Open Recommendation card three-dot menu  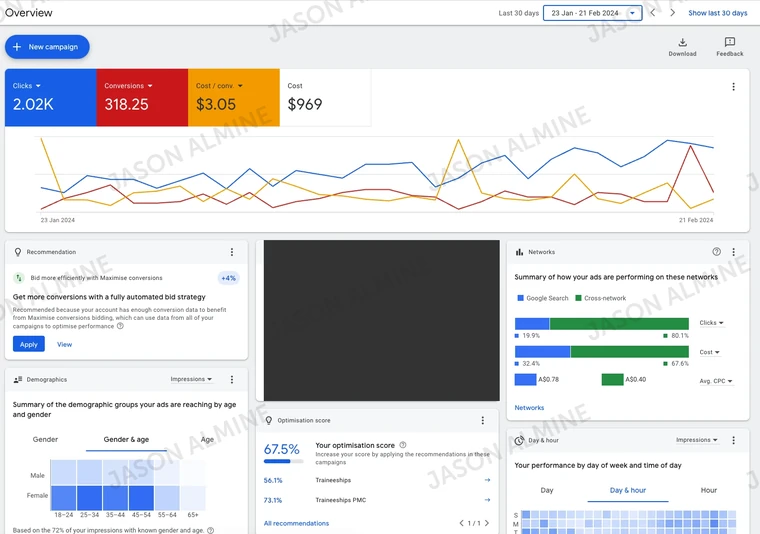click(x=232, y=252)
